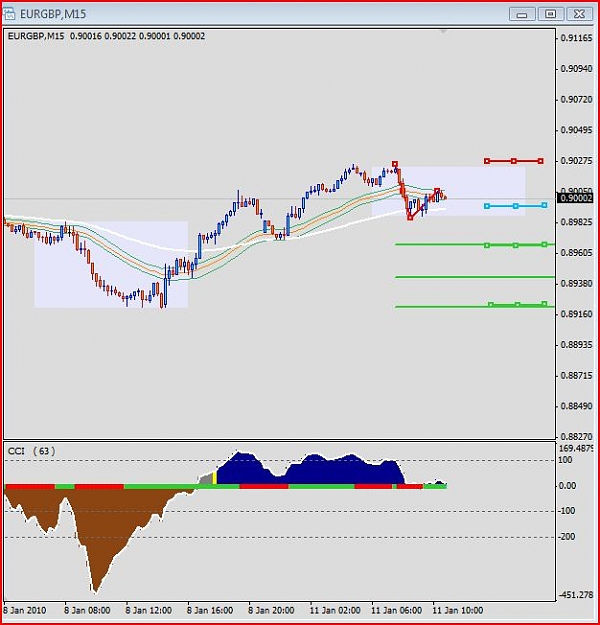This screenshot has width=600, height=625.
Task: Click the price scale value 0.88270
Action: click(x=576, y=436)
